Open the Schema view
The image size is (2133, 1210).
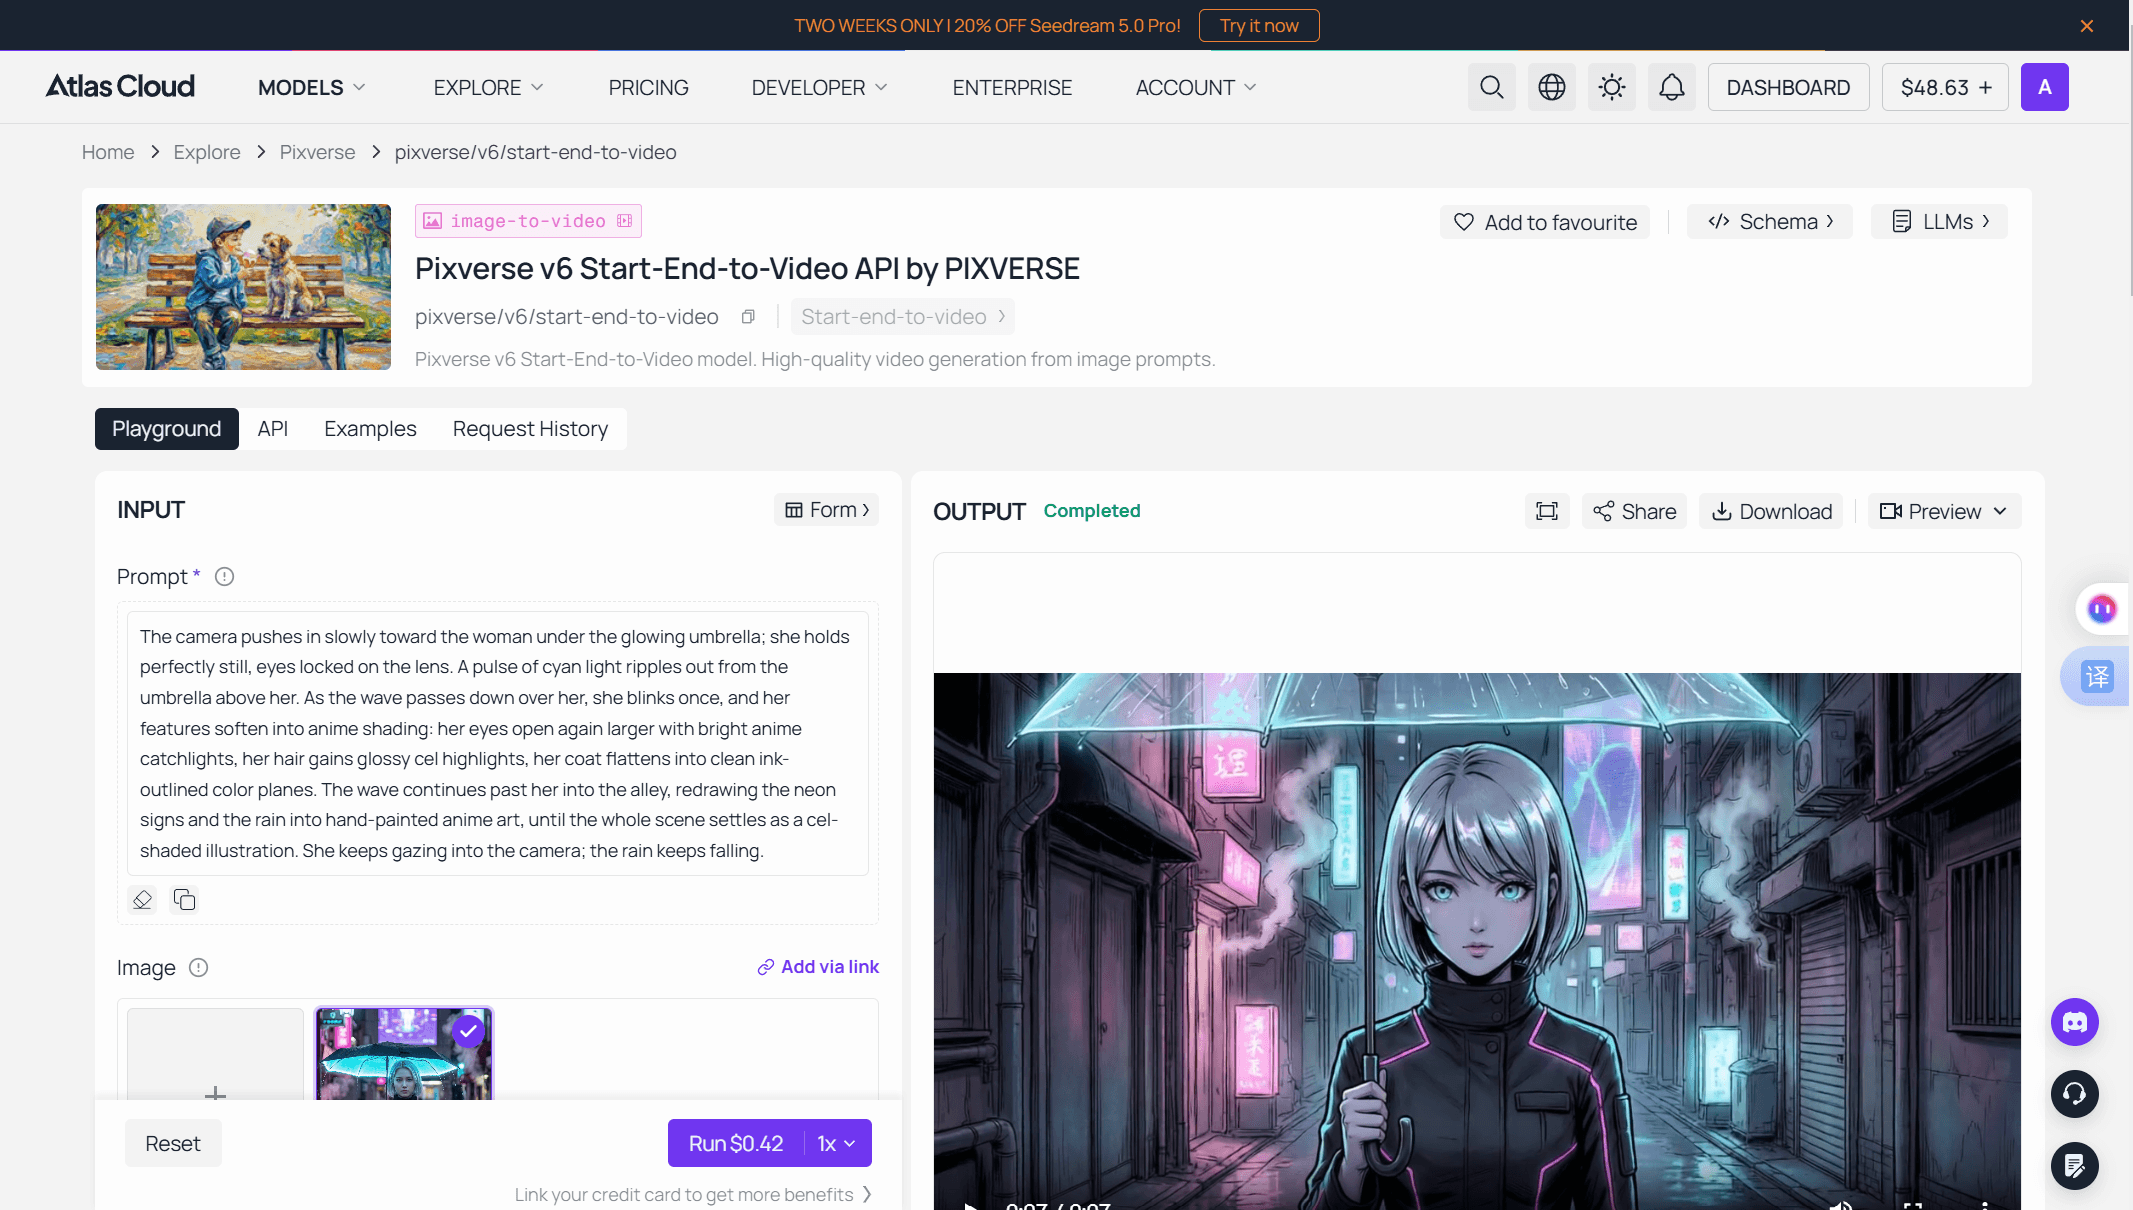click(1769, 222)
